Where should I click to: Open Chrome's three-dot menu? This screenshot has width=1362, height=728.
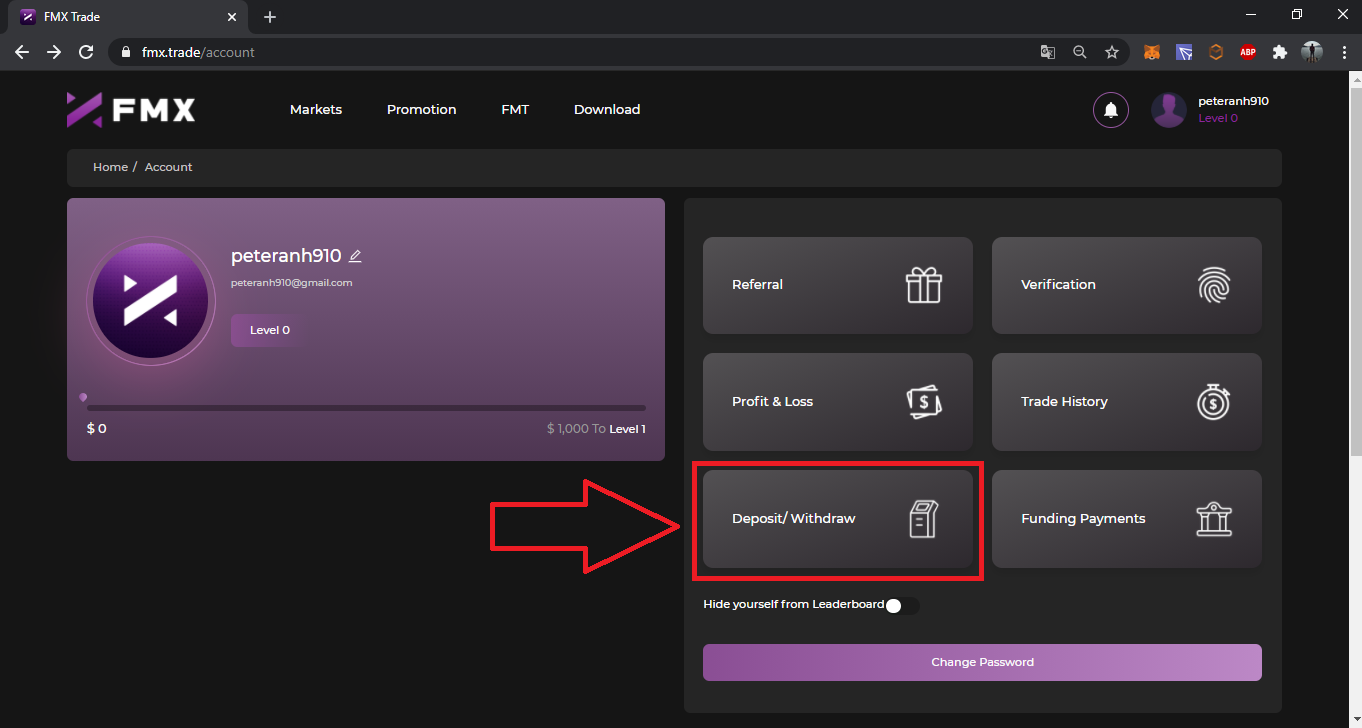click(1343, 52)
